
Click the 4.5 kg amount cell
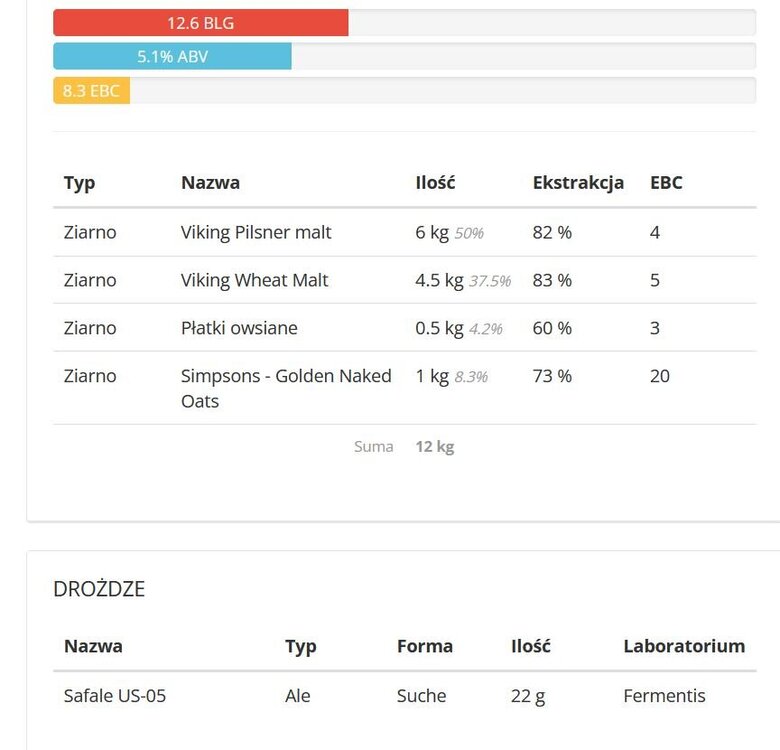(x=439, y=280)
